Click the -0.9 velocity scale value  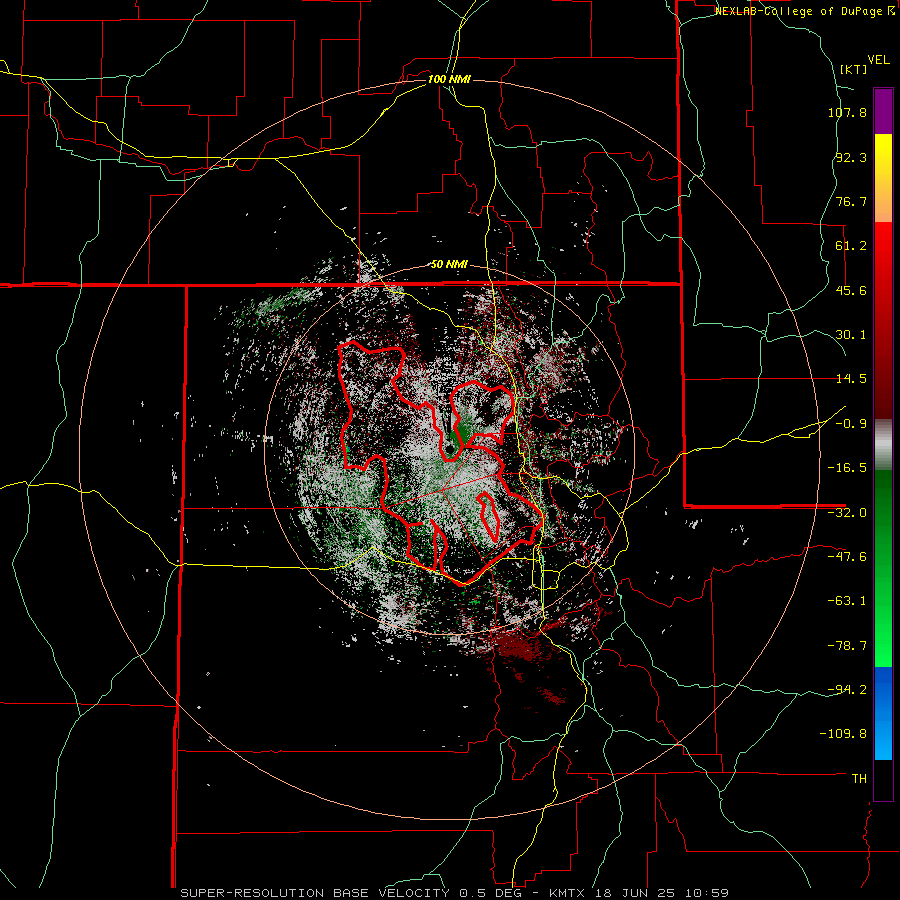click(851, 424)
